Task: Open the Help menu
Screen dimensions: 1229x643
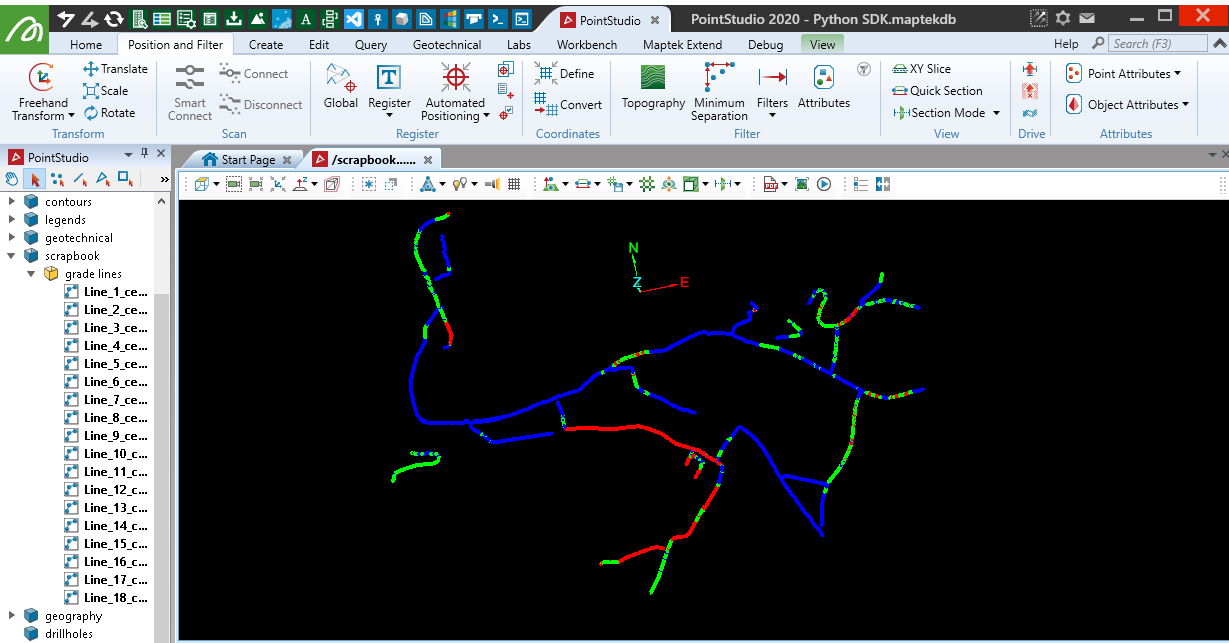Action: (x=1066, y=44)
